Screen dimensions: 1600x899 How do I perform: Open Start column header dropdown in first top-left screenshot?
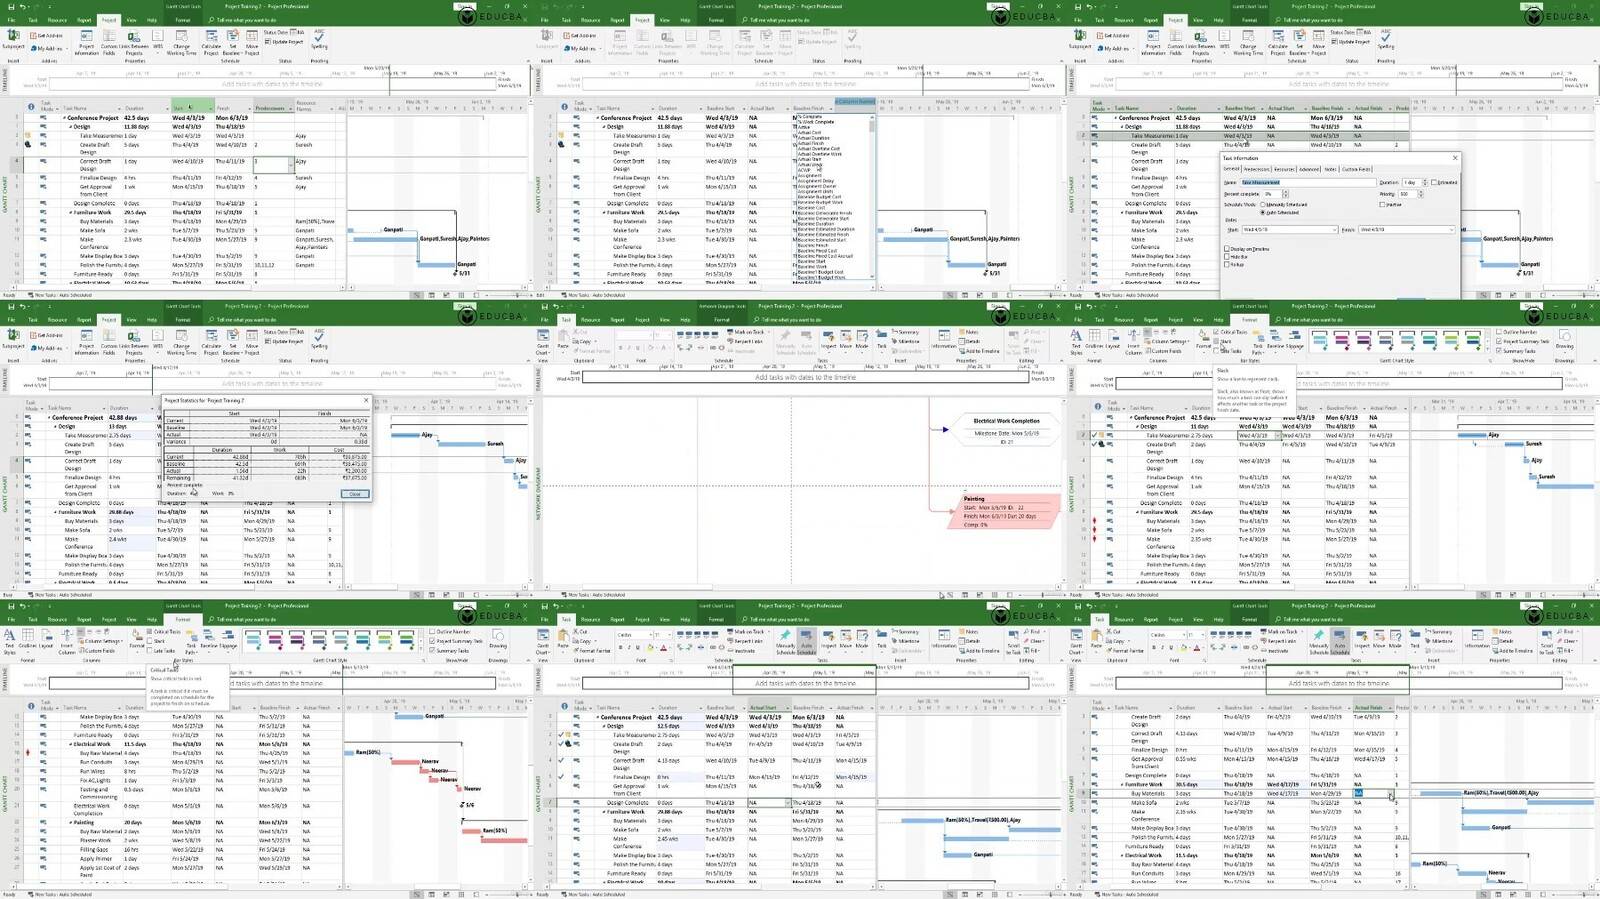point(211,109)
